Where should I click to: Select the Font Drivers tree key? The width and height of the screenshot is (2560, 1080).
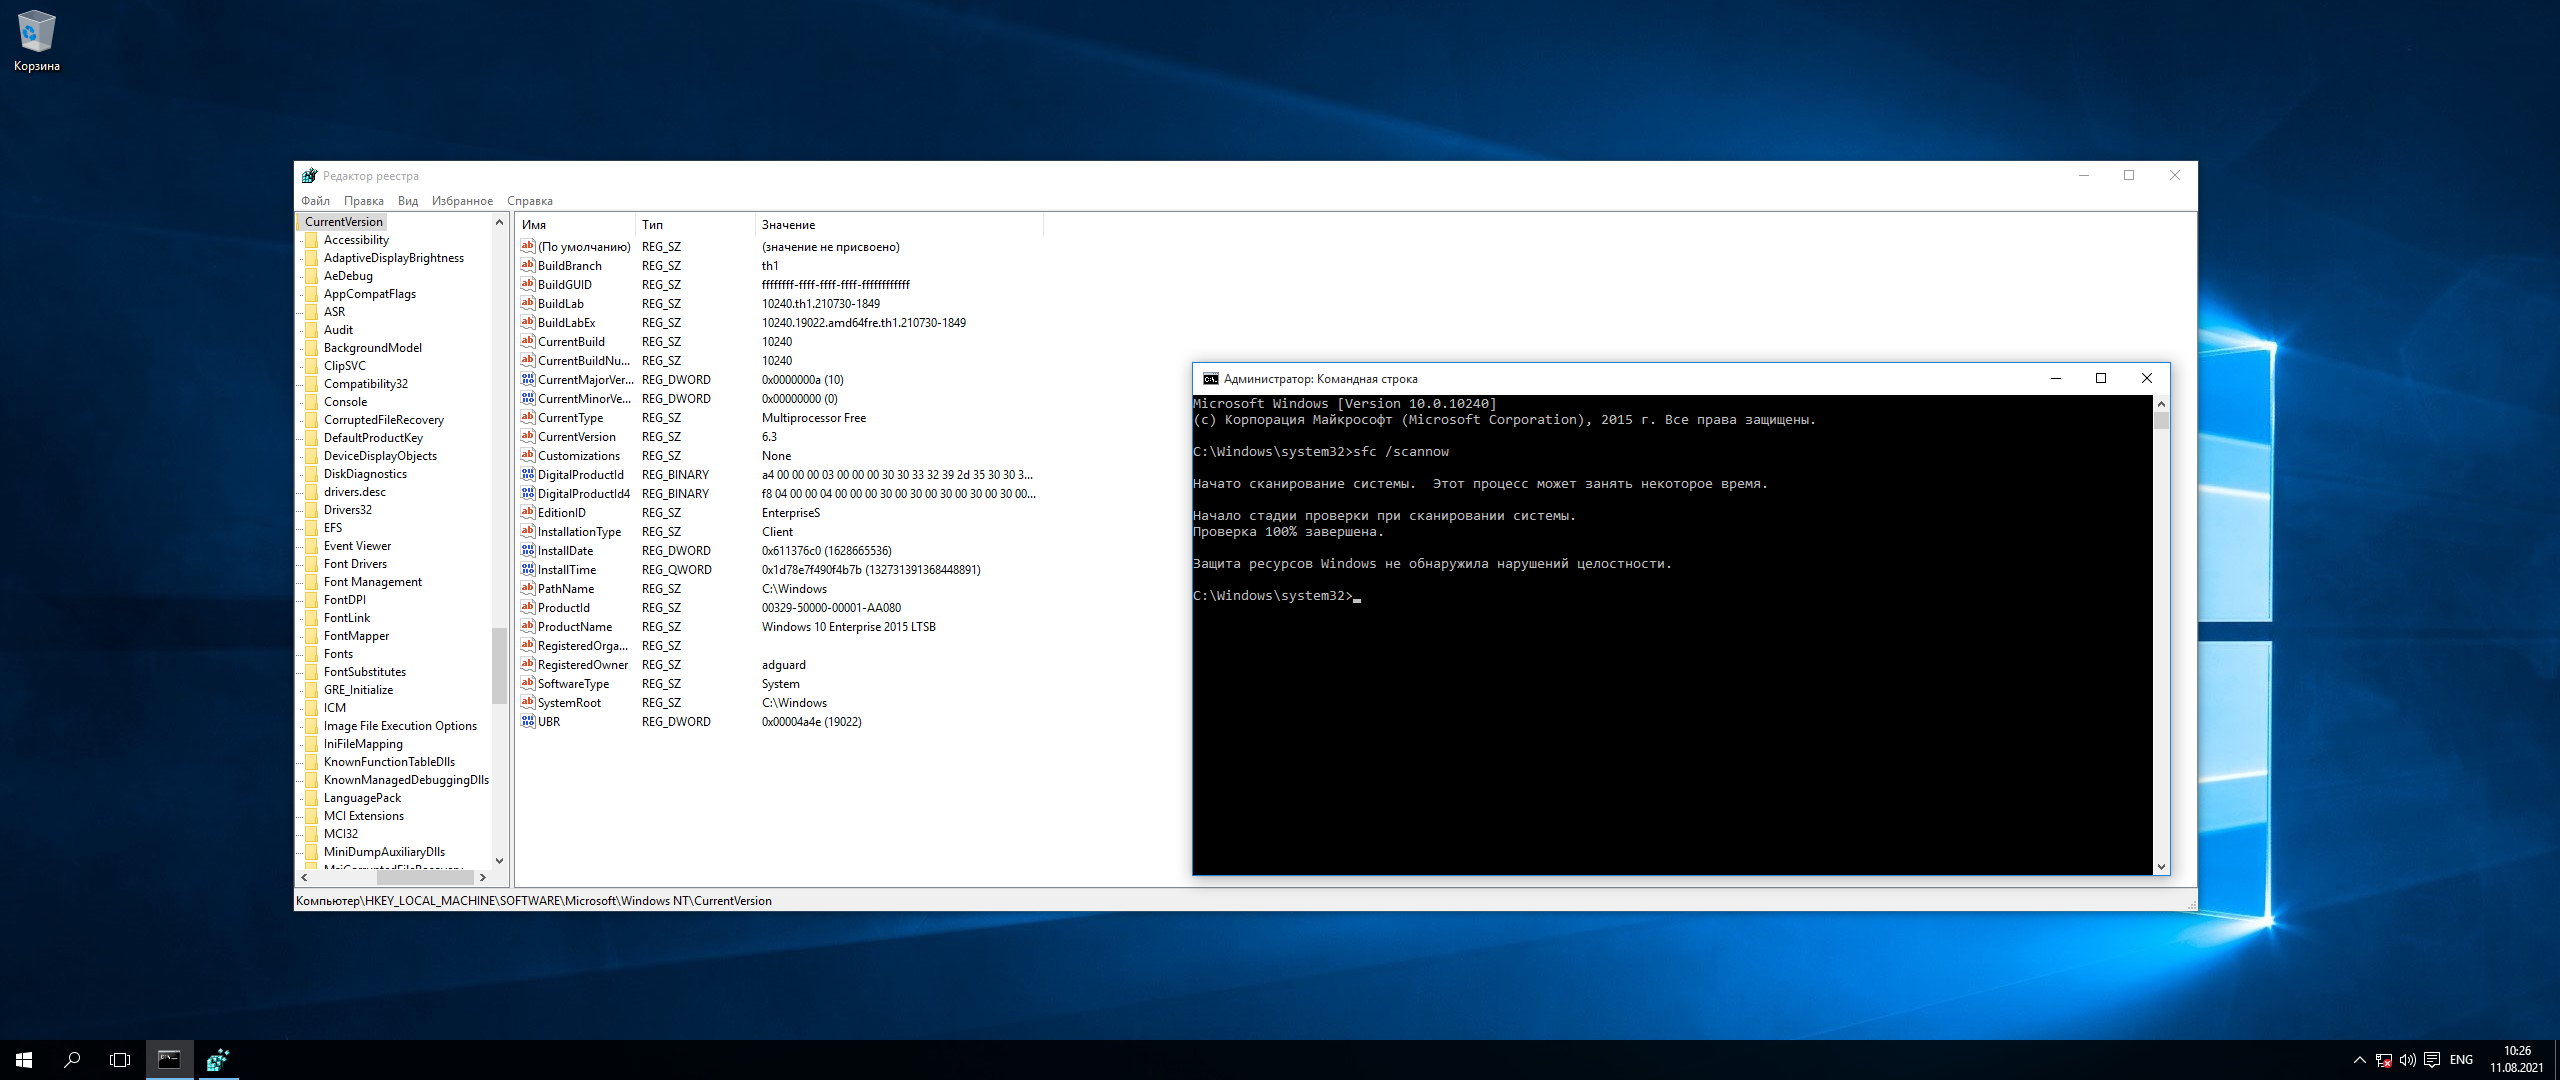tap(355, 564)
